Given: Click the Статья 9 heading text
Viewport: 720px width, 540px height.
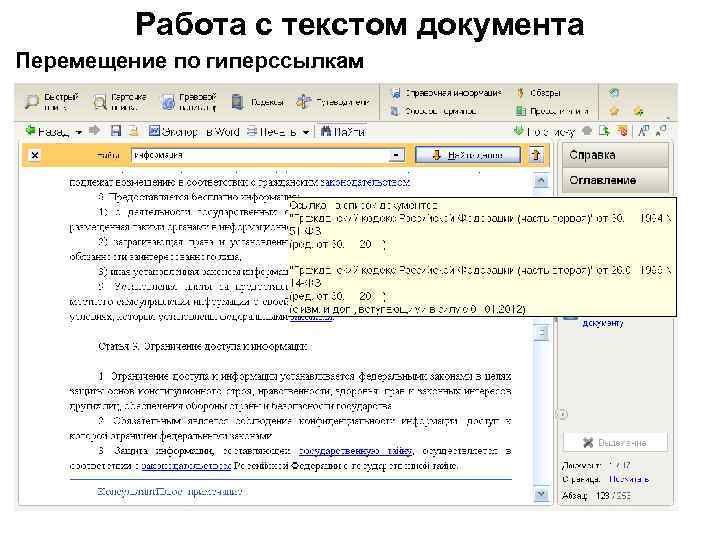Looking at the screenshot, I should pyautogui.click(x=204, y=346).
